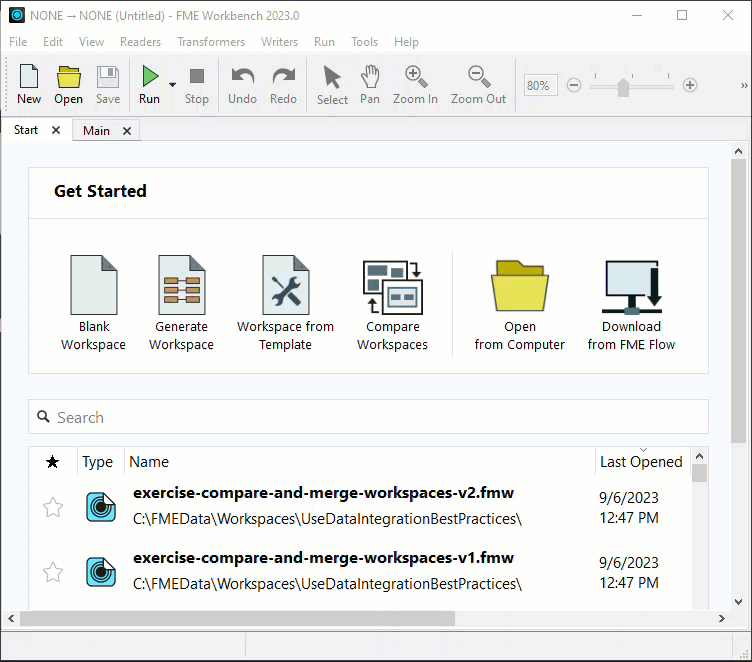The width and height of the screenshot is (752, 662).
Task: Click the zoom slider handle
Action: (623, 87)
